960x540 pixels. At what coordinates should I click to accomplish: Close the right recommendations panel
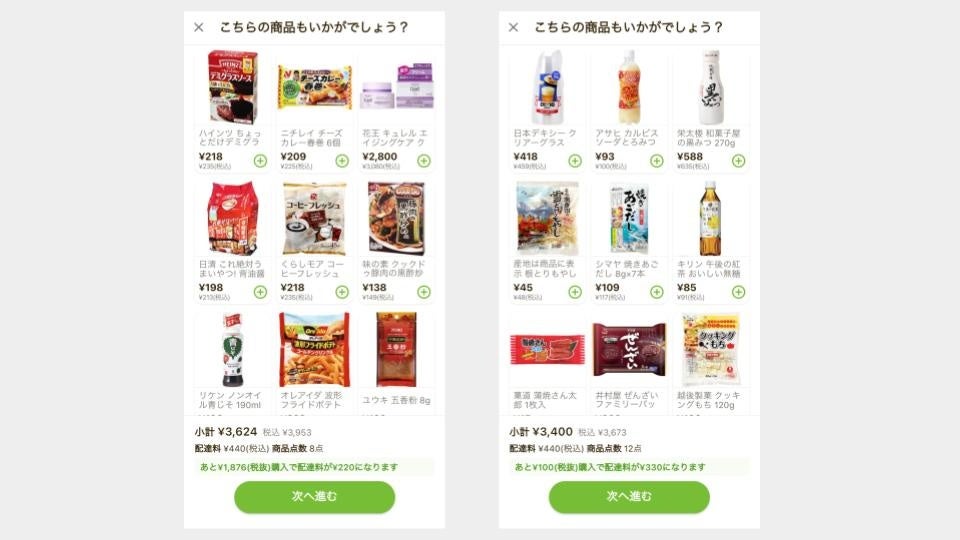514,28
